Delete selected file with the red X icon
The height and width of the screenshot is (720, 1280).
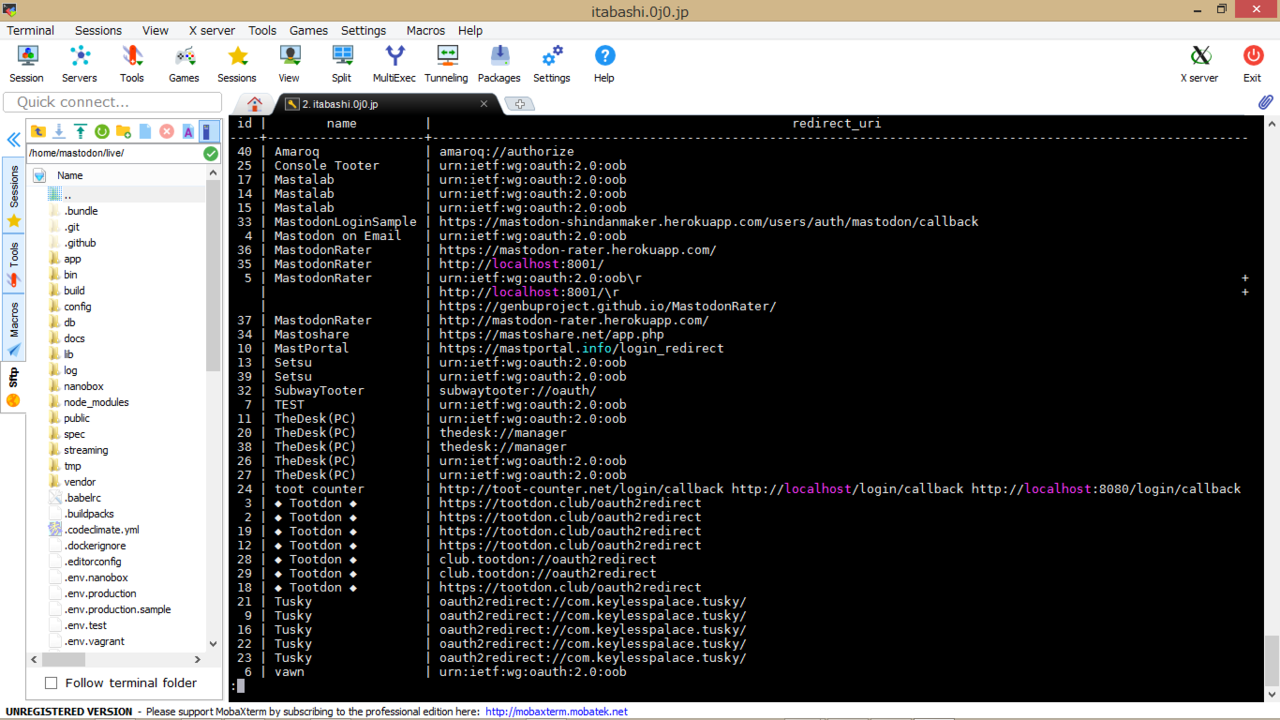pyautogui.click(x=166, y=132)
